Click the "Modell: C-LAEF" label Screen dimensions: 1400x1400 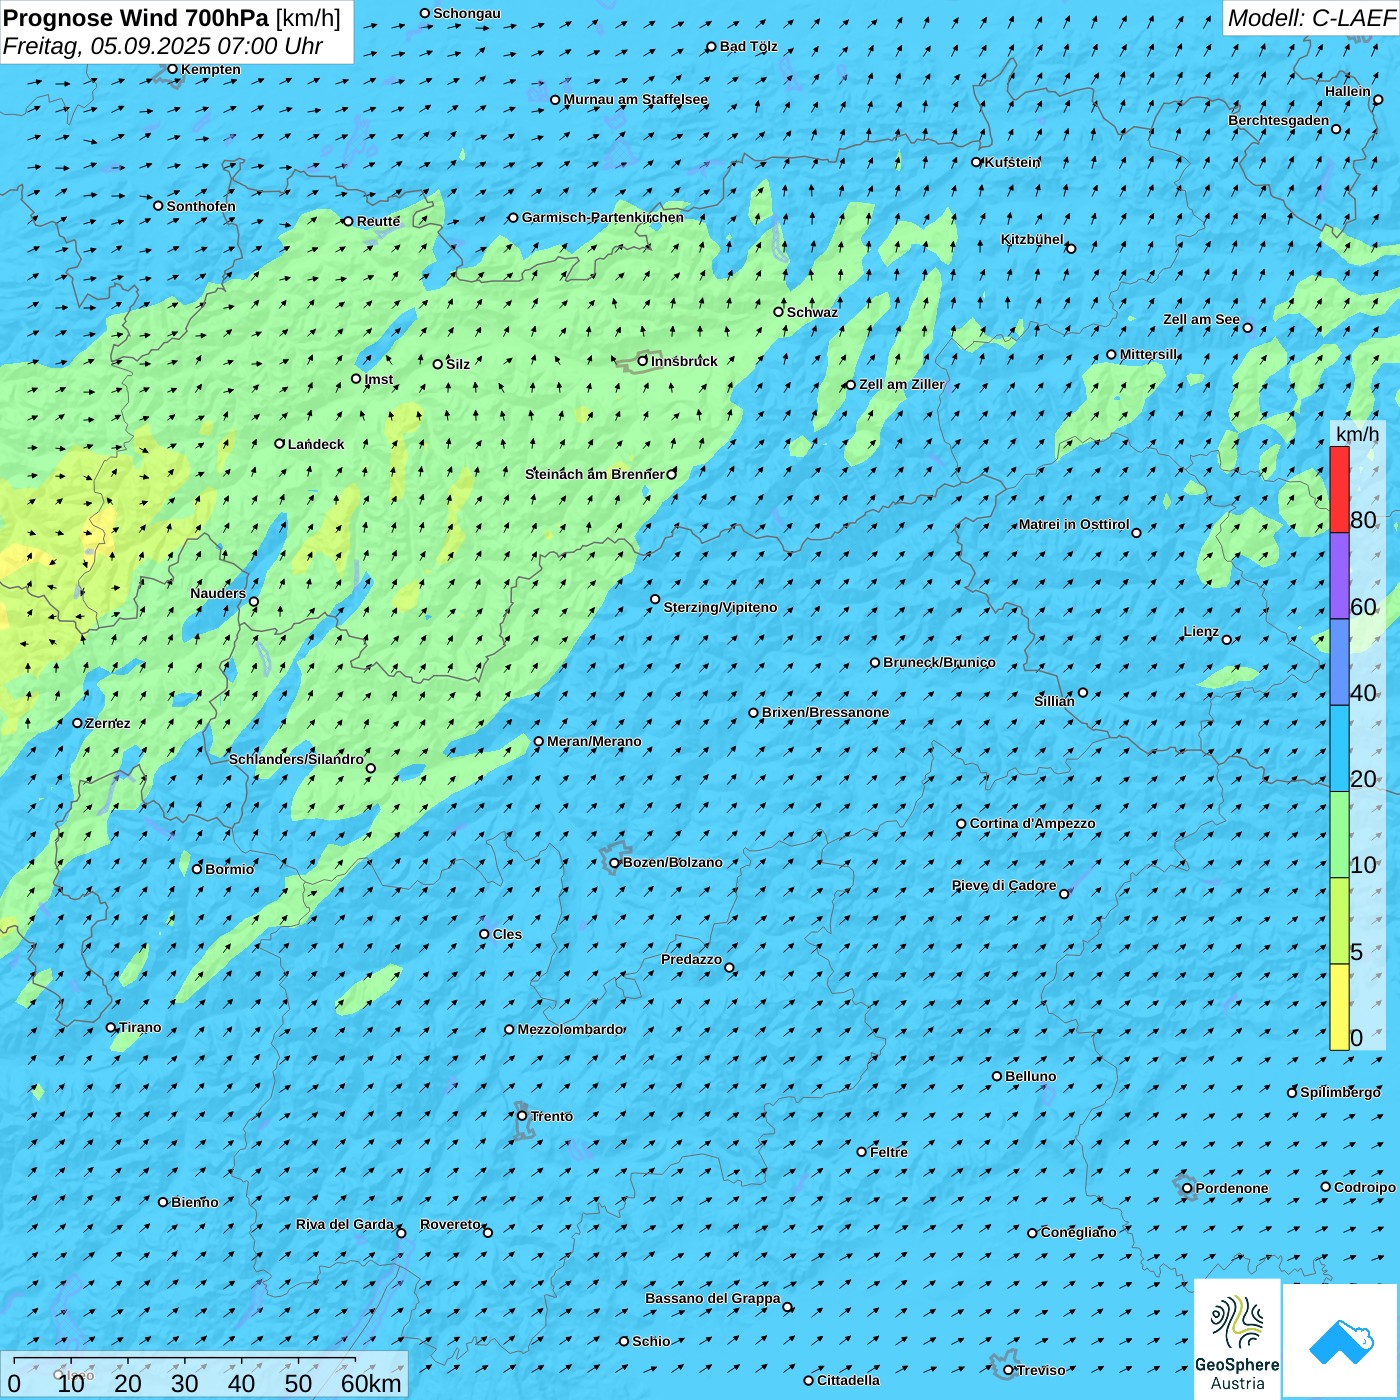coord(1311,18)
